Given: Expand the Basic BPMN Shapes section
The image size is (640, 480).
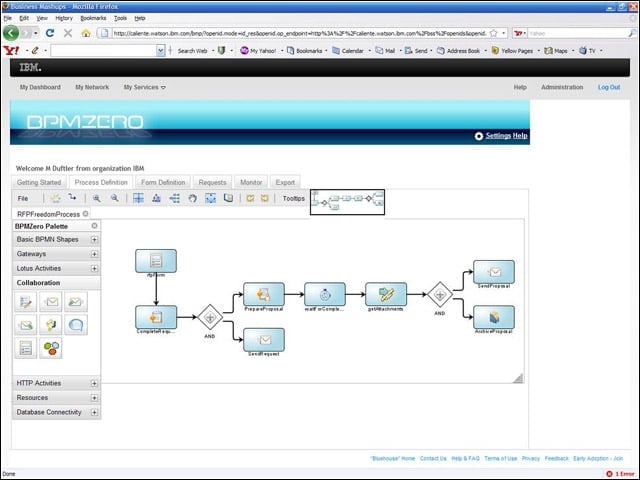Looking at the screenshot, I should coord(94,240).
